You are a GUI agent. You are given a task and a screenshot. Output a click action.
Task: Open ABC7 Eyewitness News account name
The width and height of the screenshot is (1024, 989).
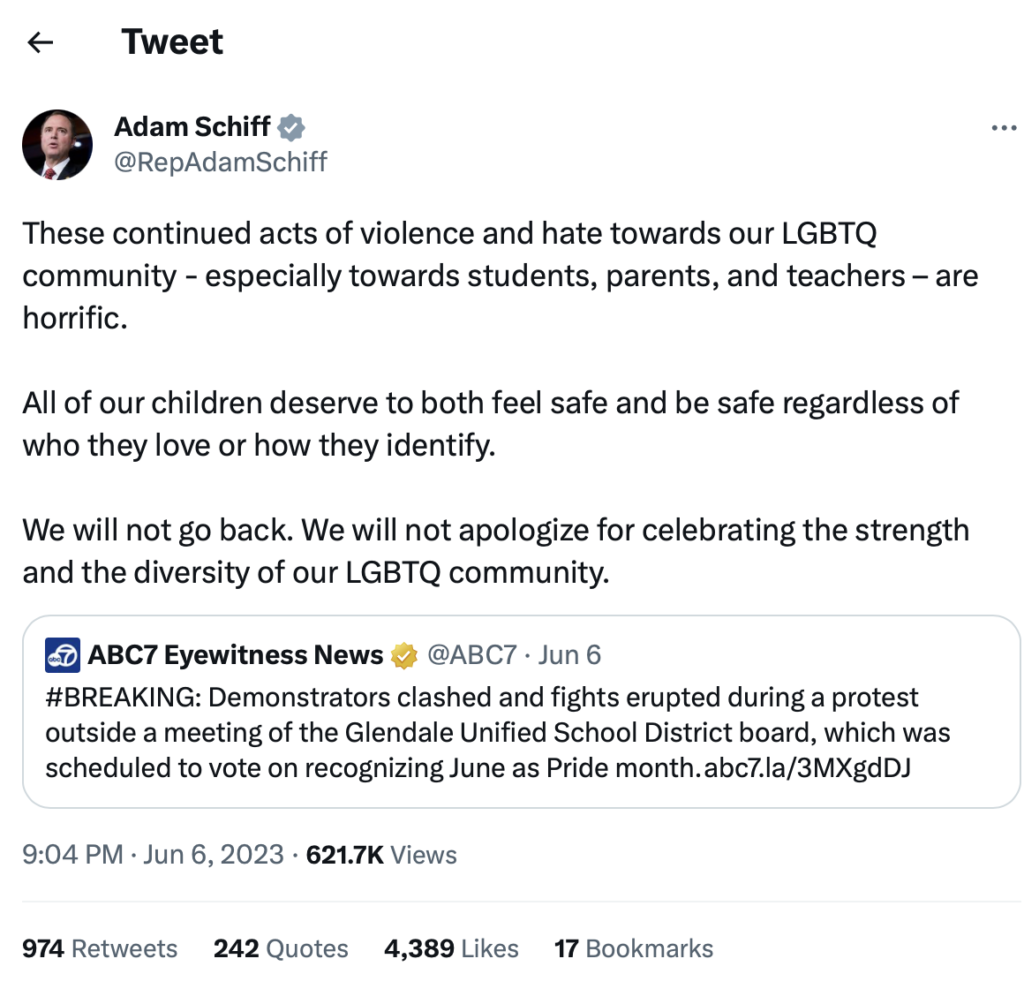tap(236, 656)
